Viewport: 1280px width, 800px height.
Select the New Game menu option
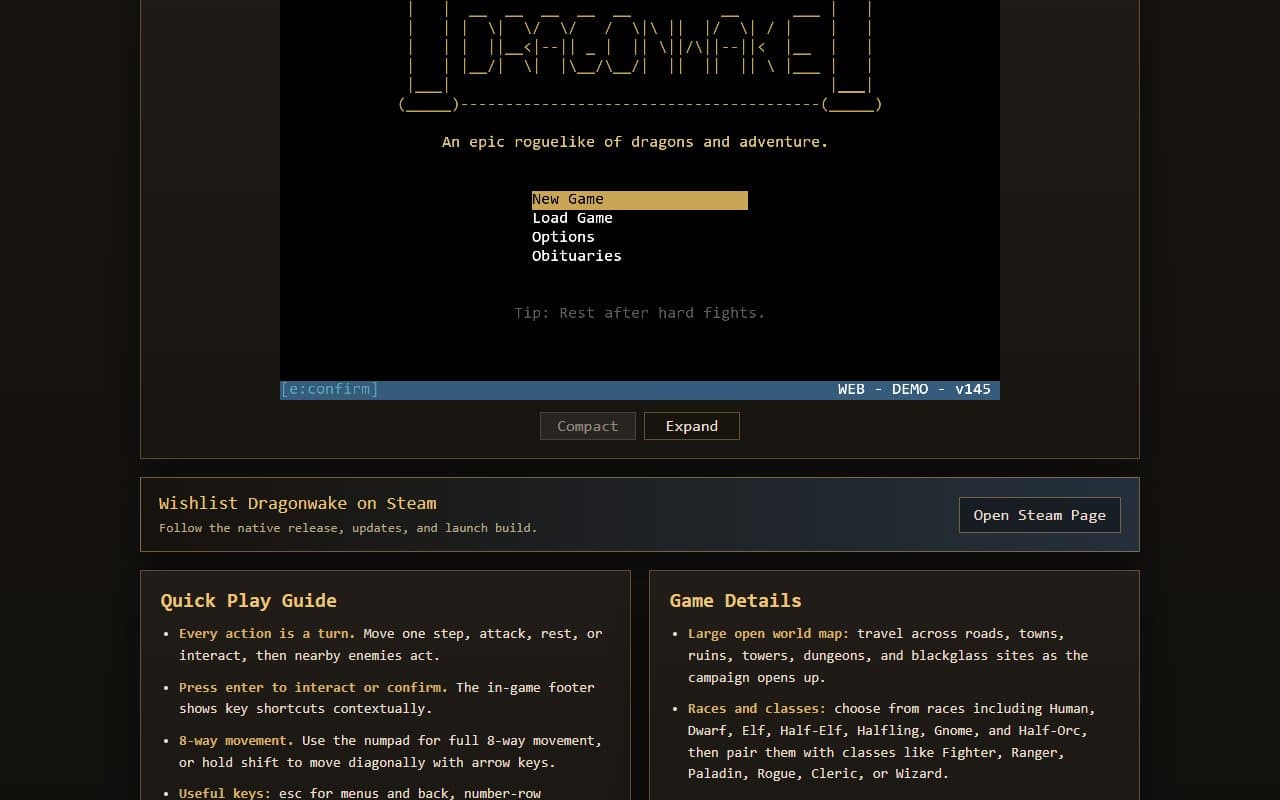click(x=639, y=200)
